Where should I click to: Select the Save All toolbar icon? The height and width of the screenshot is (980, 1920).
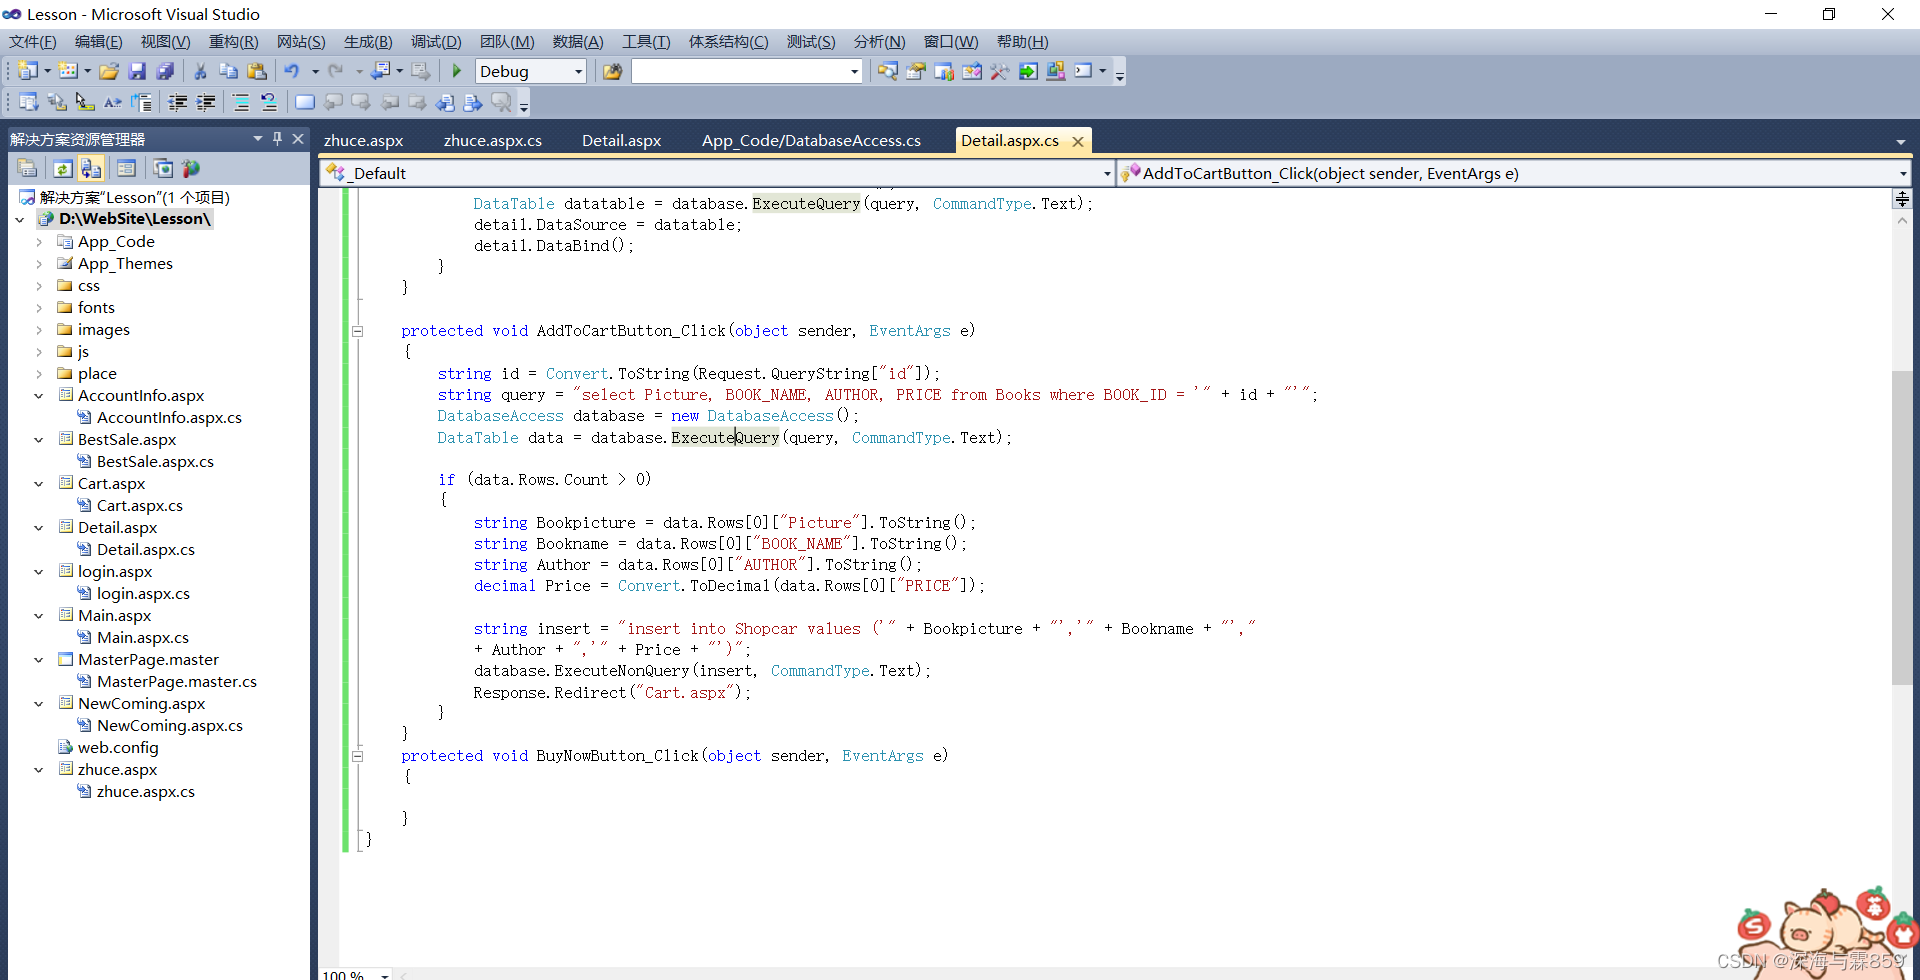166,71
